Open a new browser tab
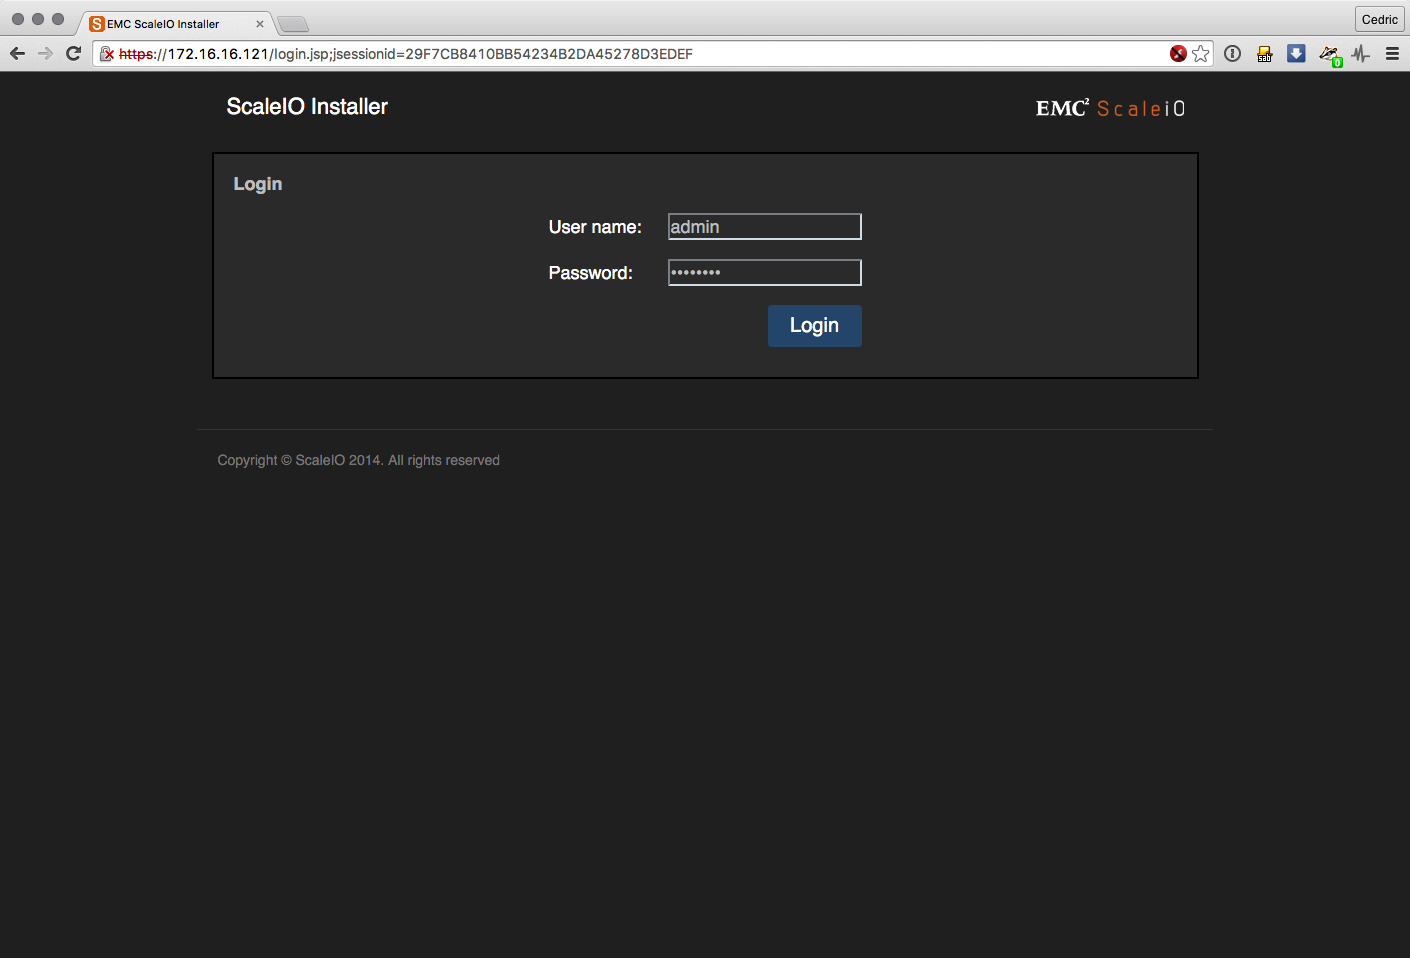Image resolution: width=1410 pixels, height=958 pixels. coord(293,24)
